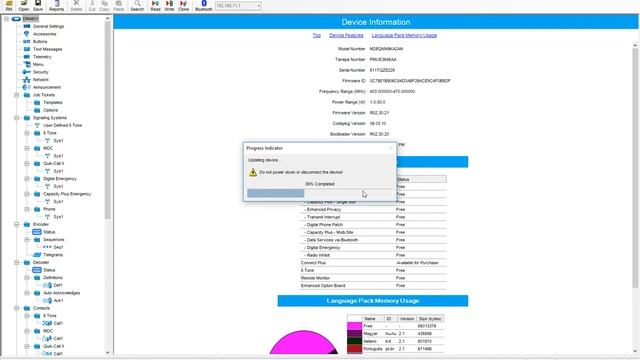Image resolution: width=640 pixels, height=360 pixels.
Task: Collapse the Auto Acknowledges node
Action: tap(27, 293)
